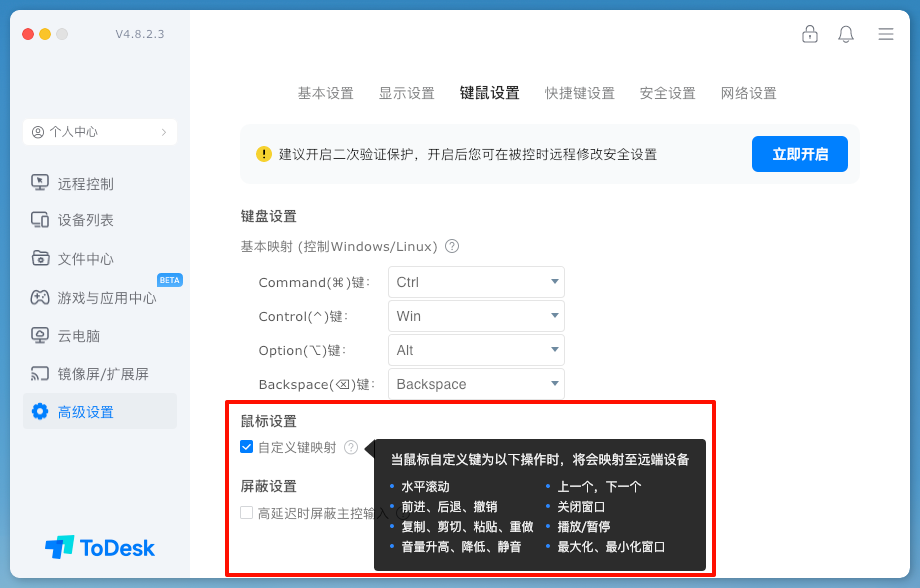Toggle 高延迟时屏蔽主控输入 checkbox
Image resolution: width=920 pixels, height=588 pixels.
click(247, 513)
